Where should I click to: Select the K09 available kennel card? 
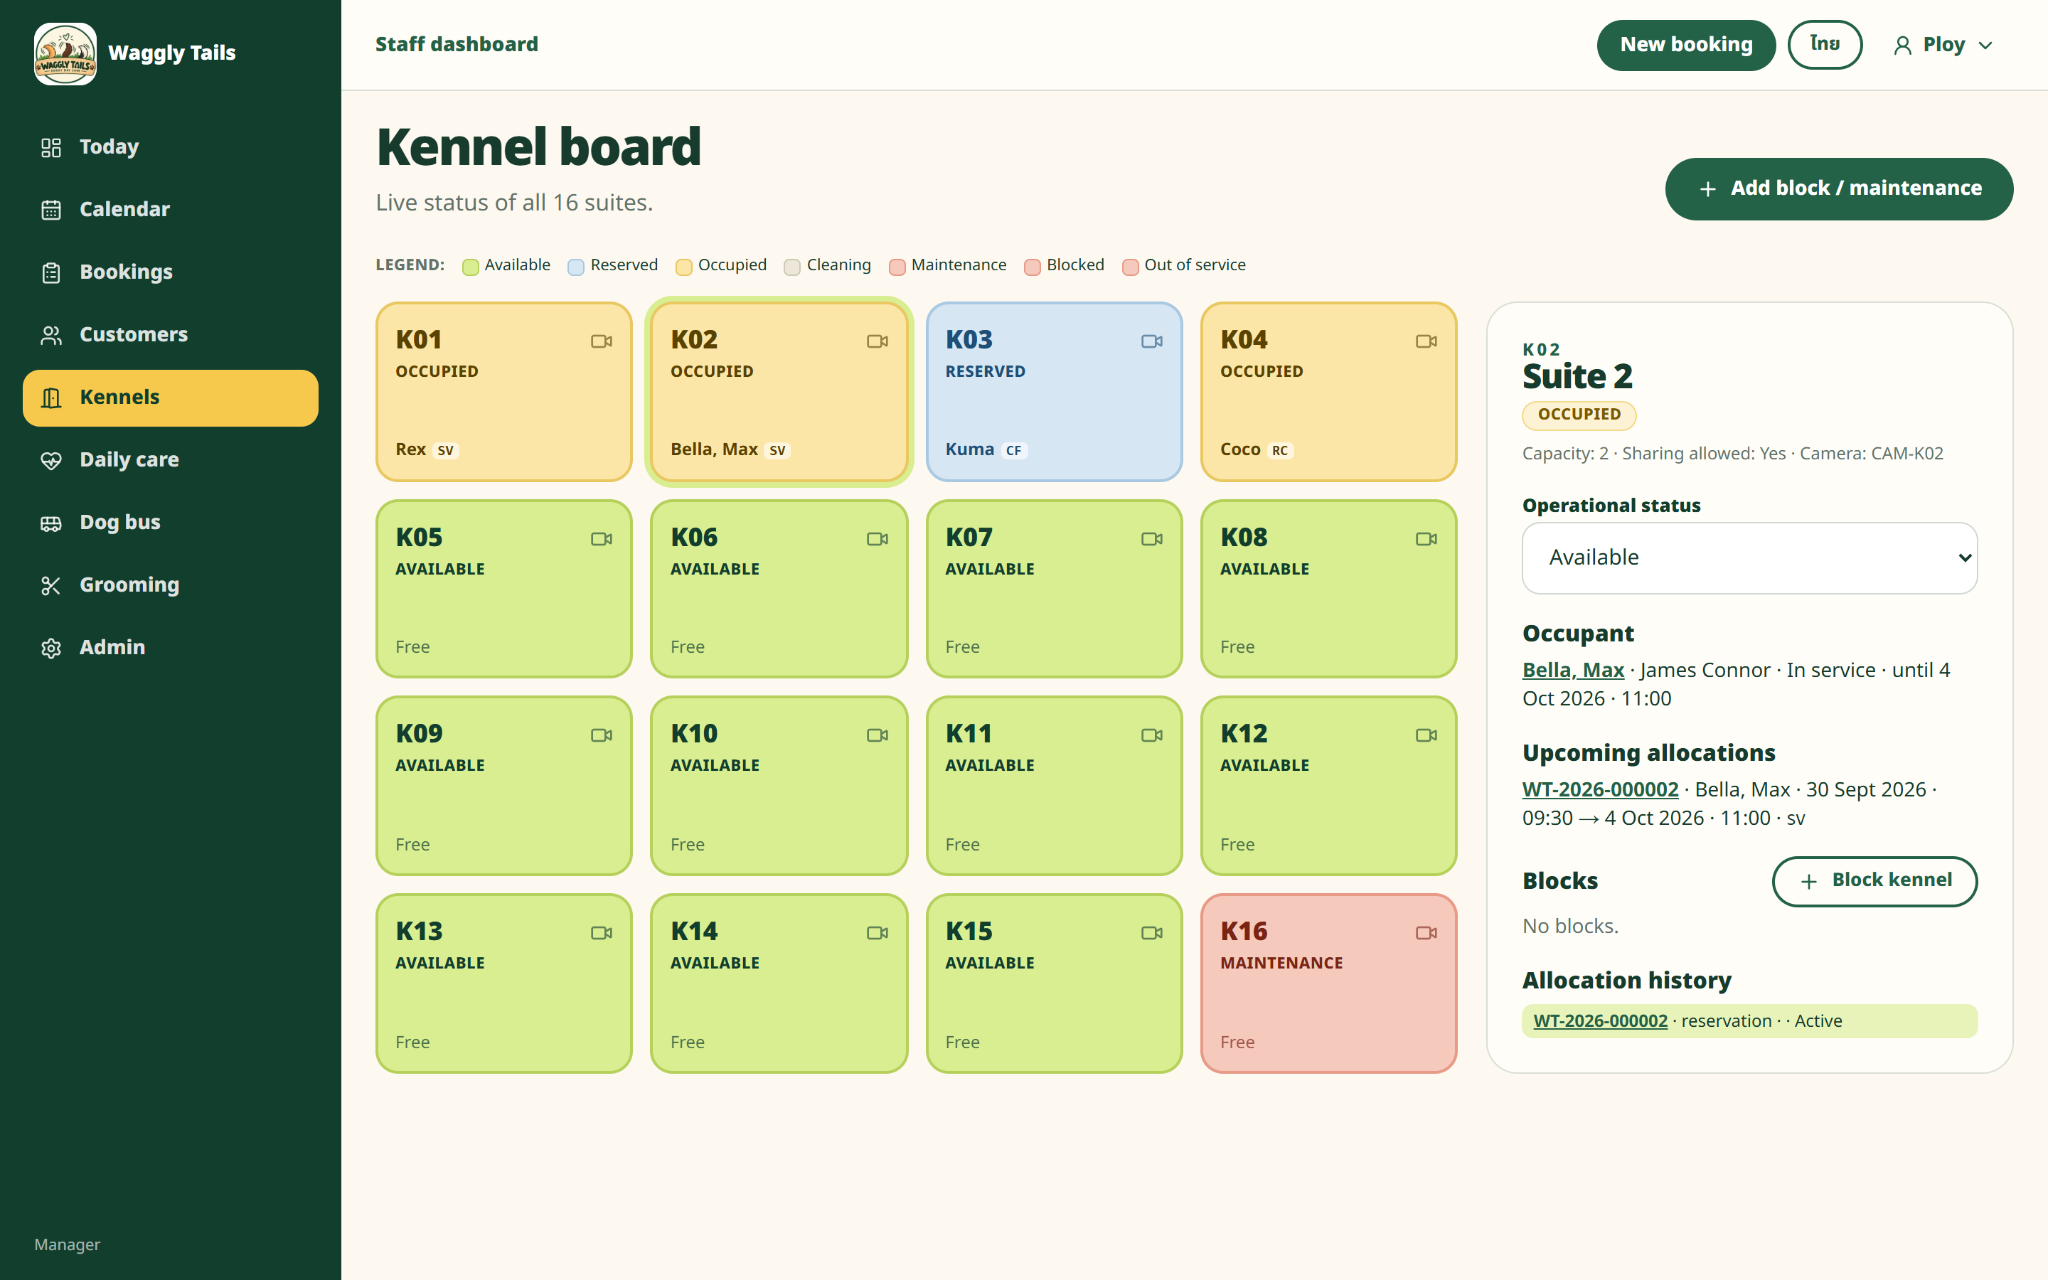504,786
